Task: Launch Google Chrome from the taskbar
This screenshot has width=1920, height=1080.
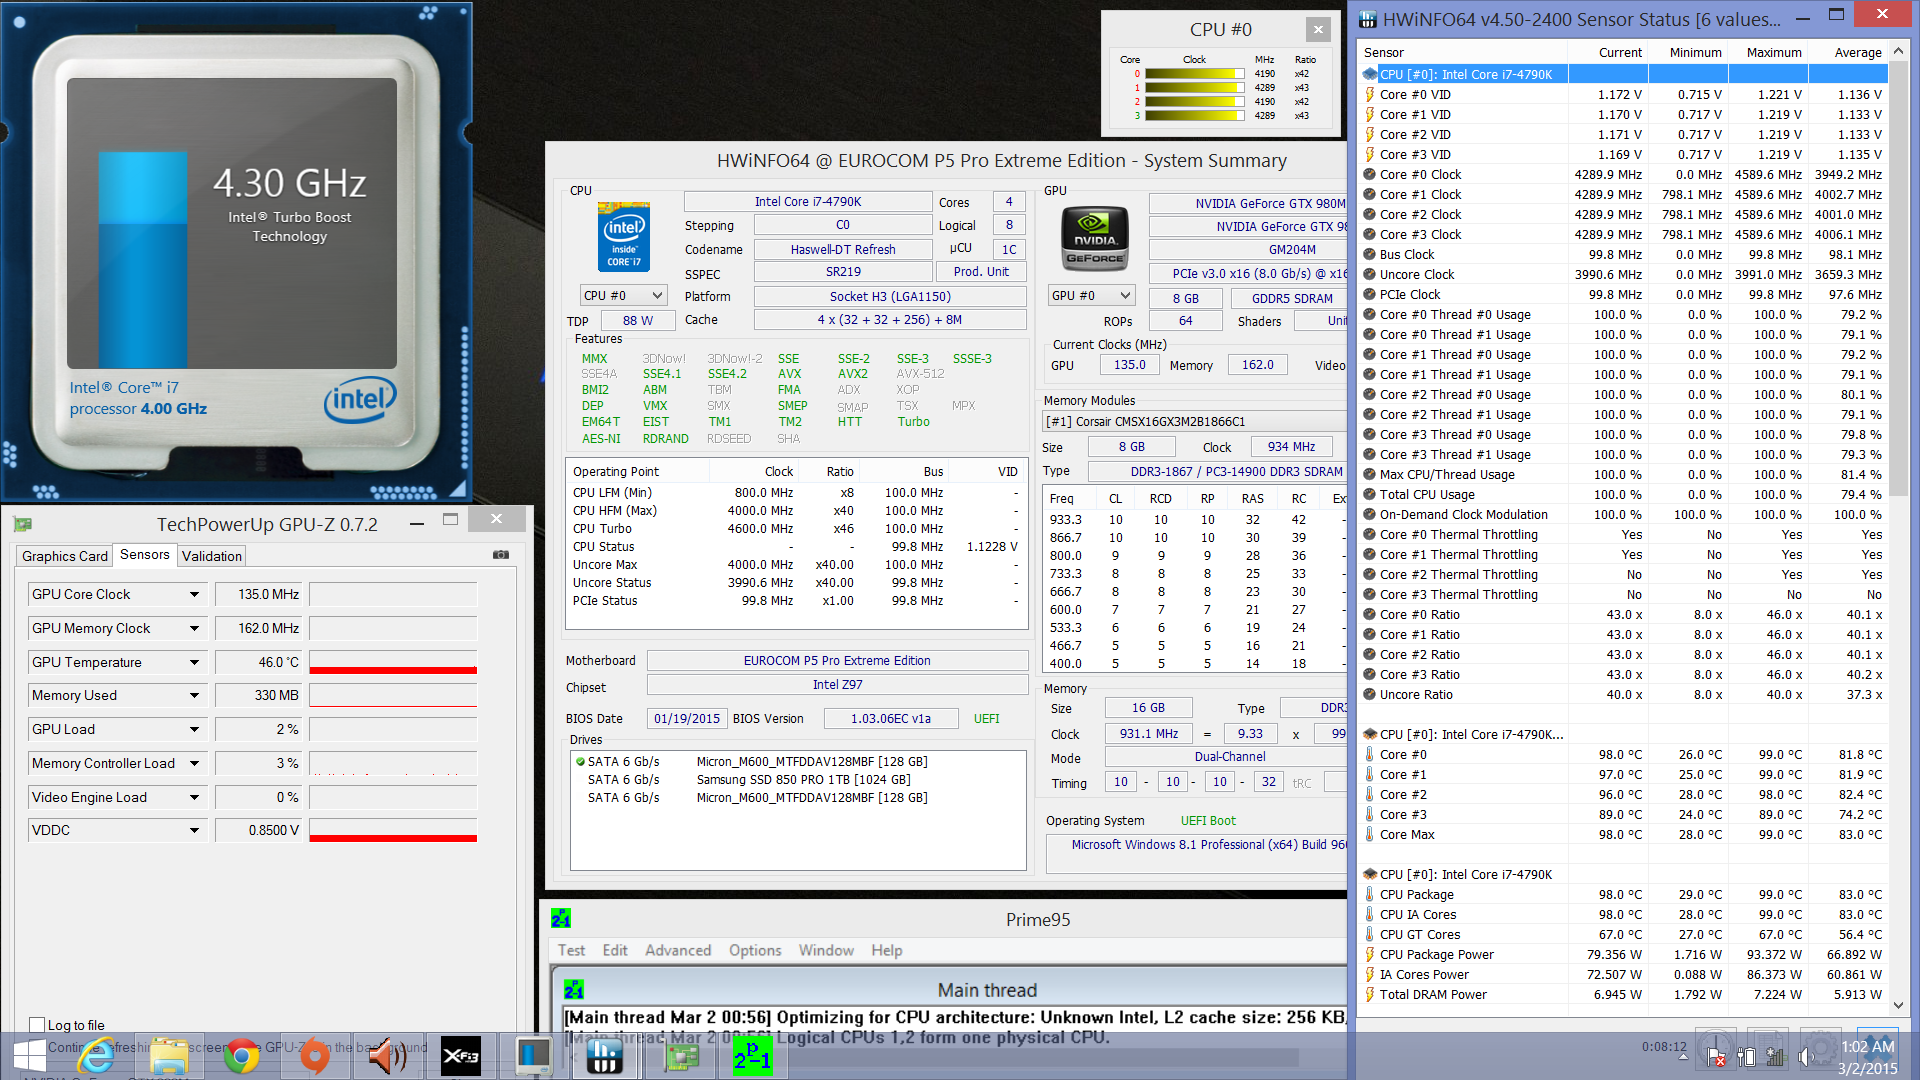Action: [x=241, y=1056]
